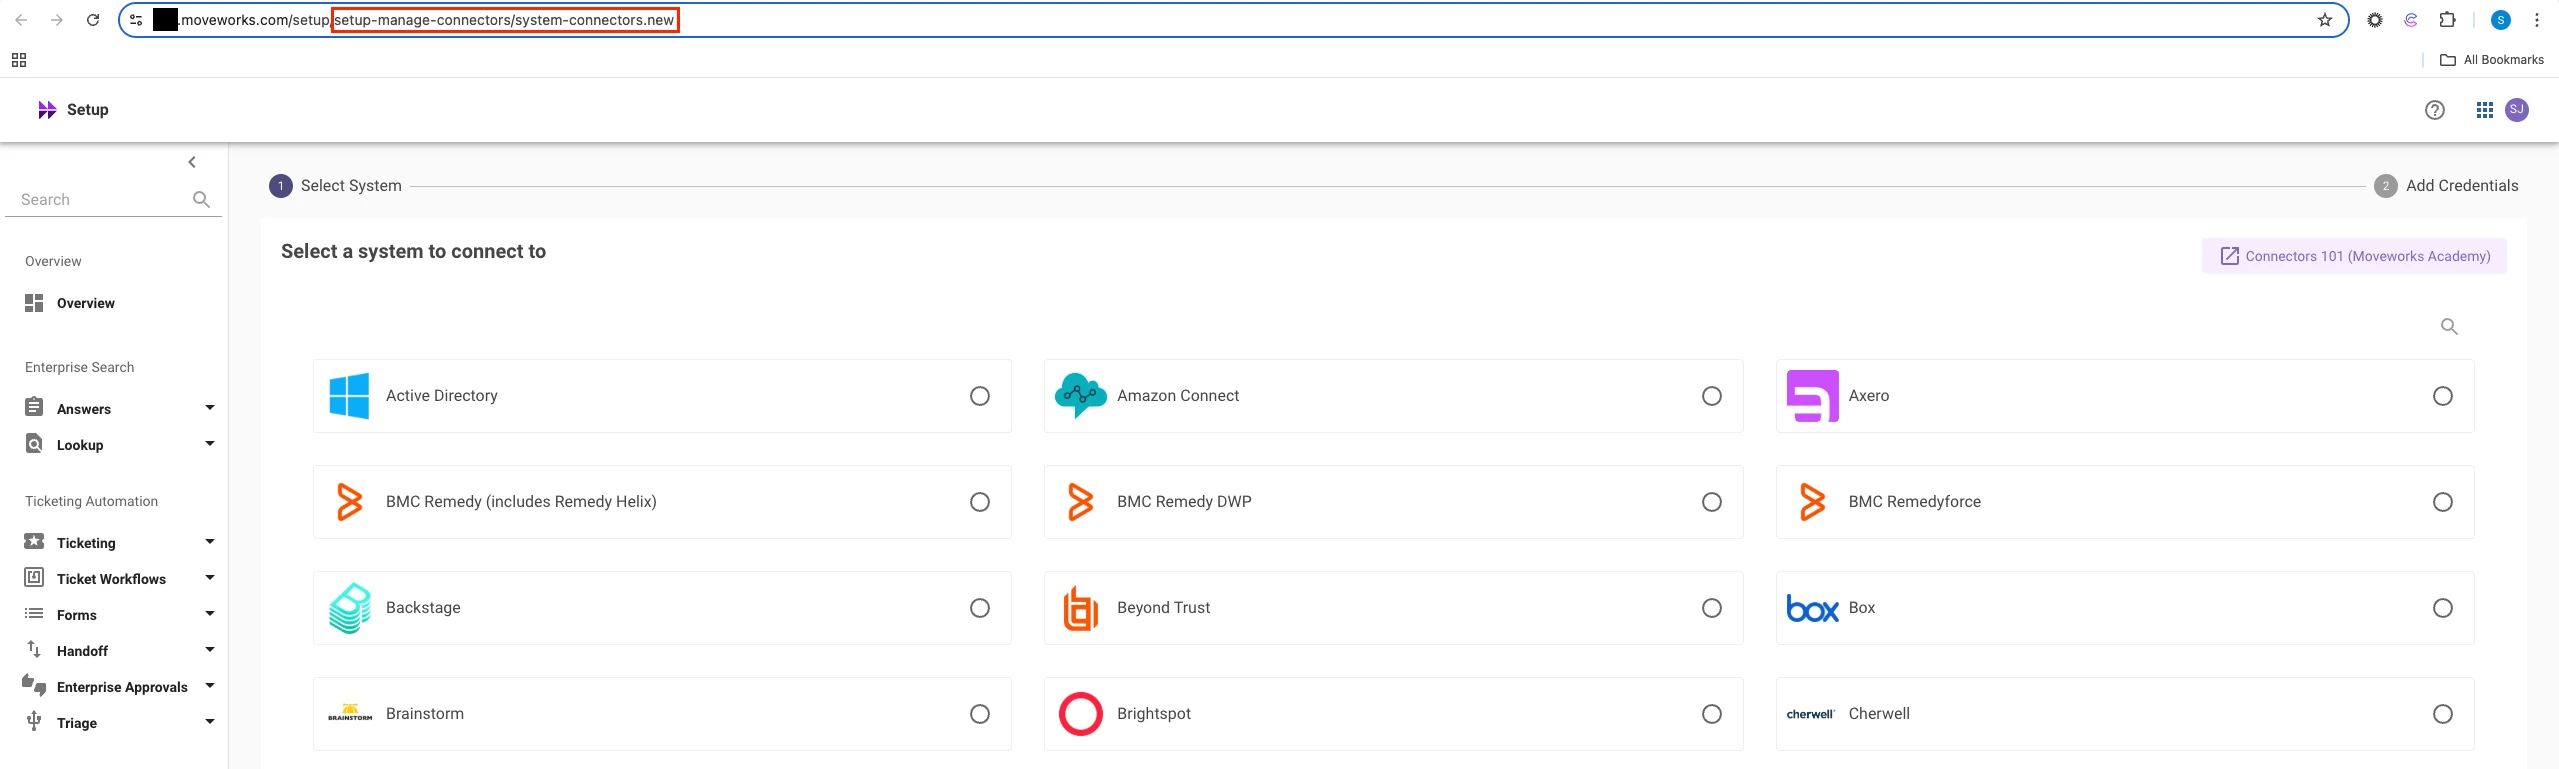Click the BMC Remedyforce logo
The height and width of the screenshot is (769, 2559).
(x=1813, y=502)
